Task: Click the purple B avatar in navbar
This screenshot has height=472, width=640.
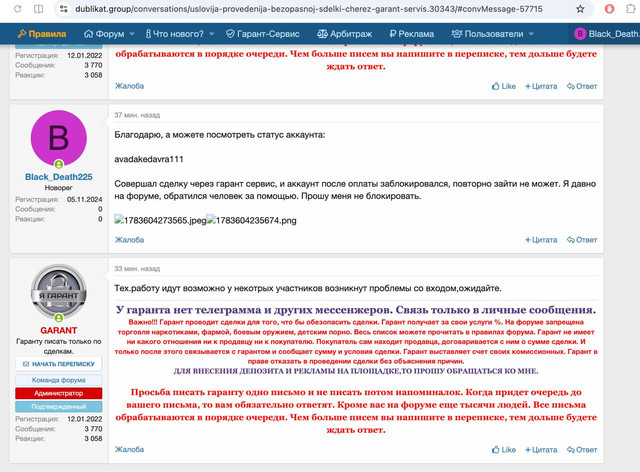Action: 580,34
